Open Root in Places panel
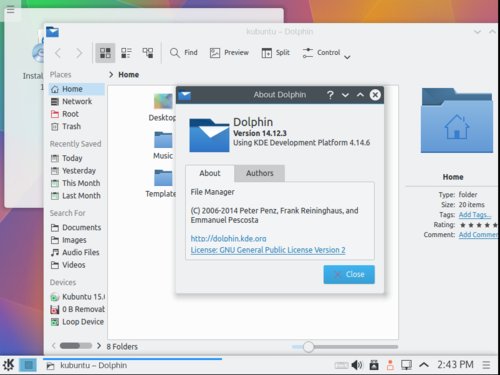This screenshot has height=375, width=500. tap(77, 114)
